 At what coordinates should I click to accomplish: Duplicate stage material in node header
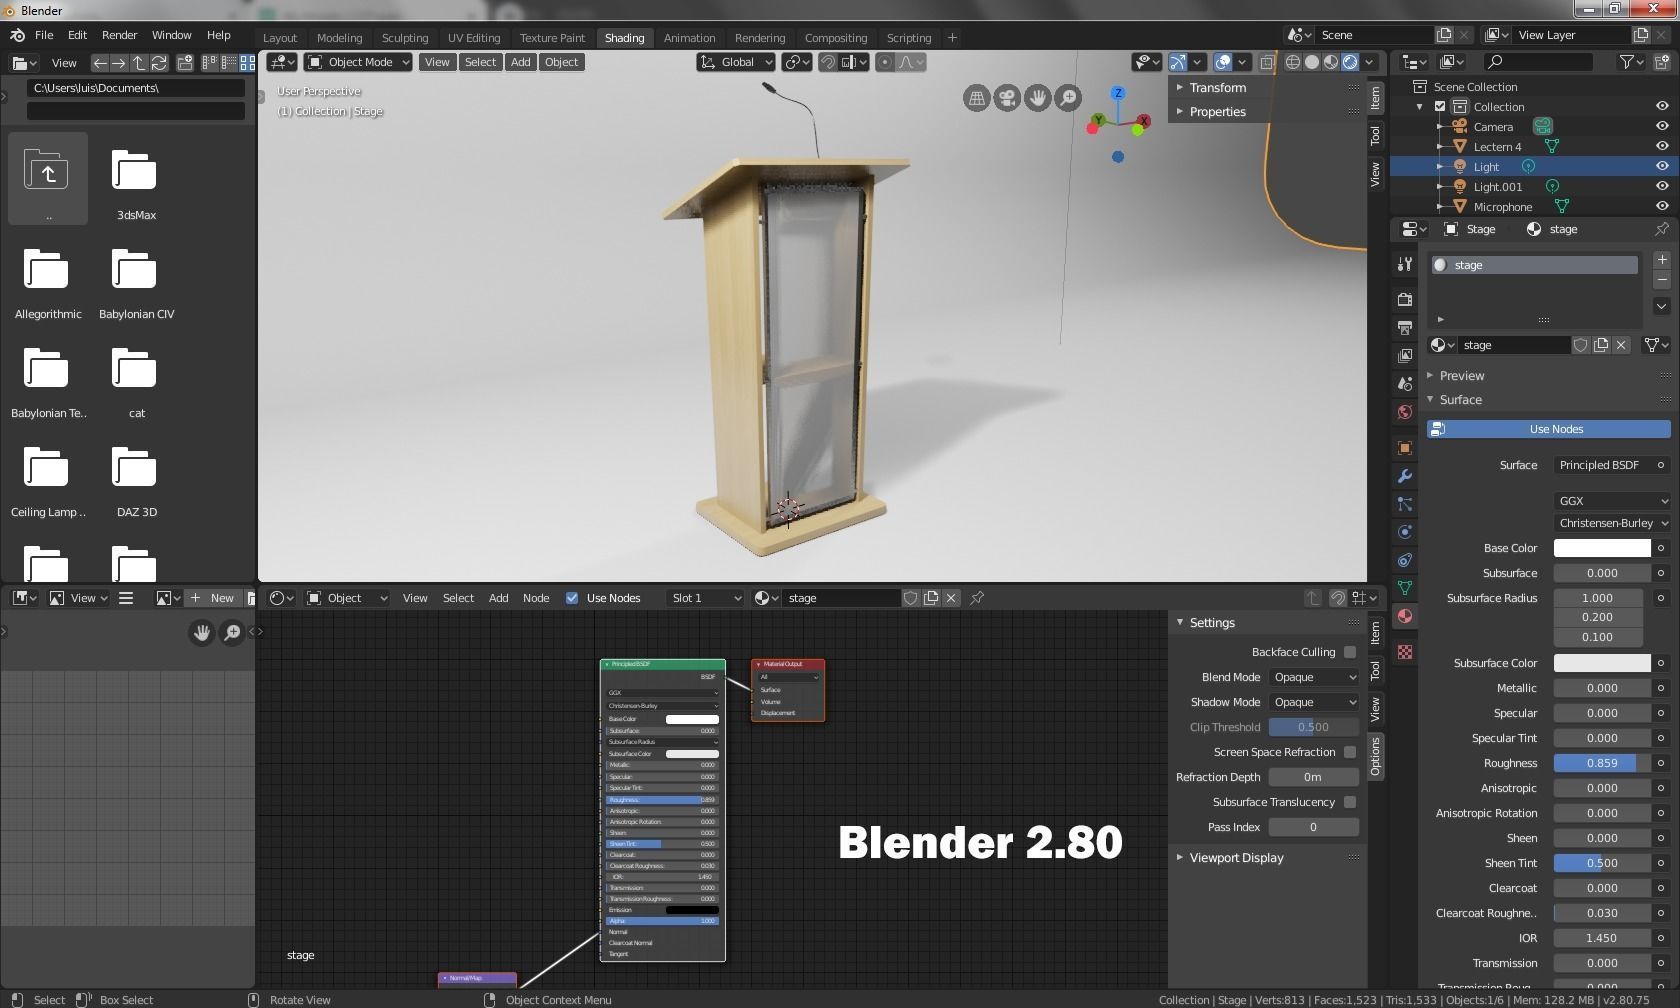pos(931,598)
